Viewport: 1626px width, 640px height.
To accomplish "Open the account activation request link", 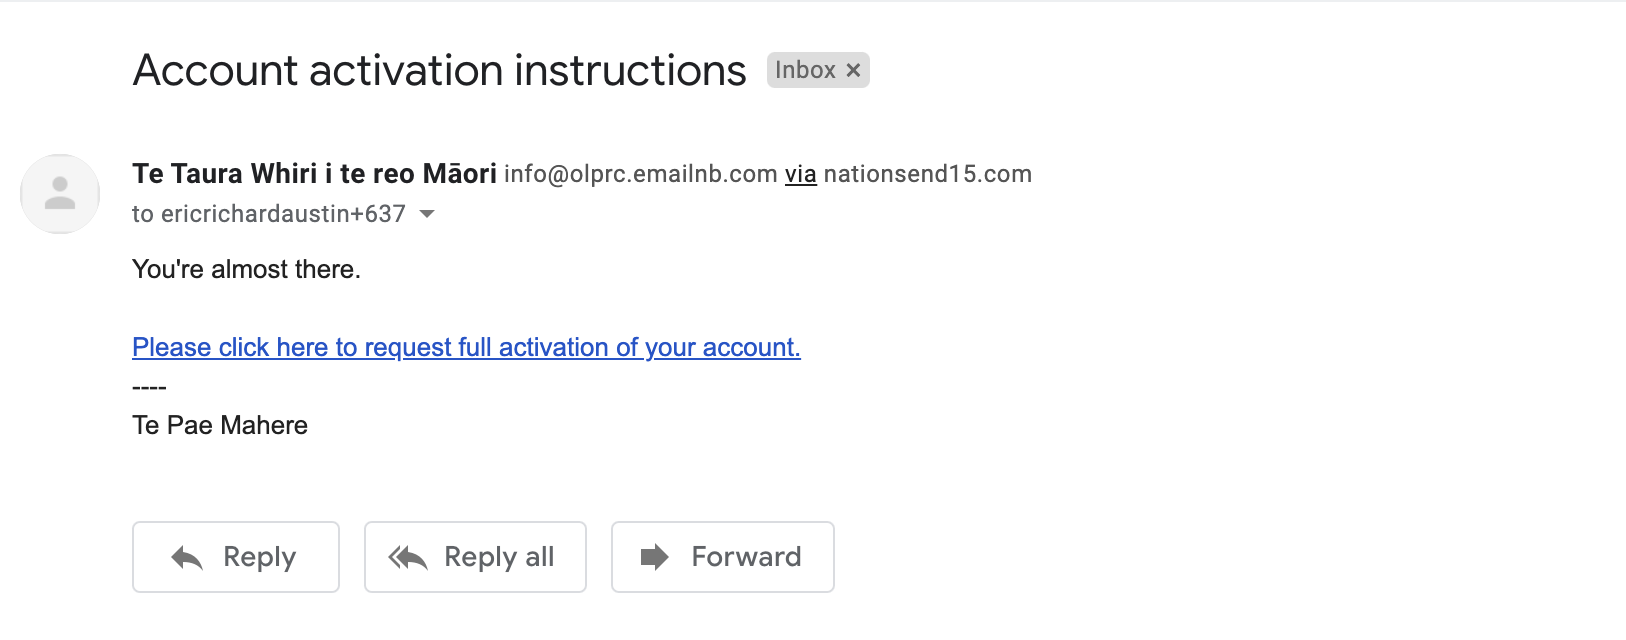I will point(466,347).
